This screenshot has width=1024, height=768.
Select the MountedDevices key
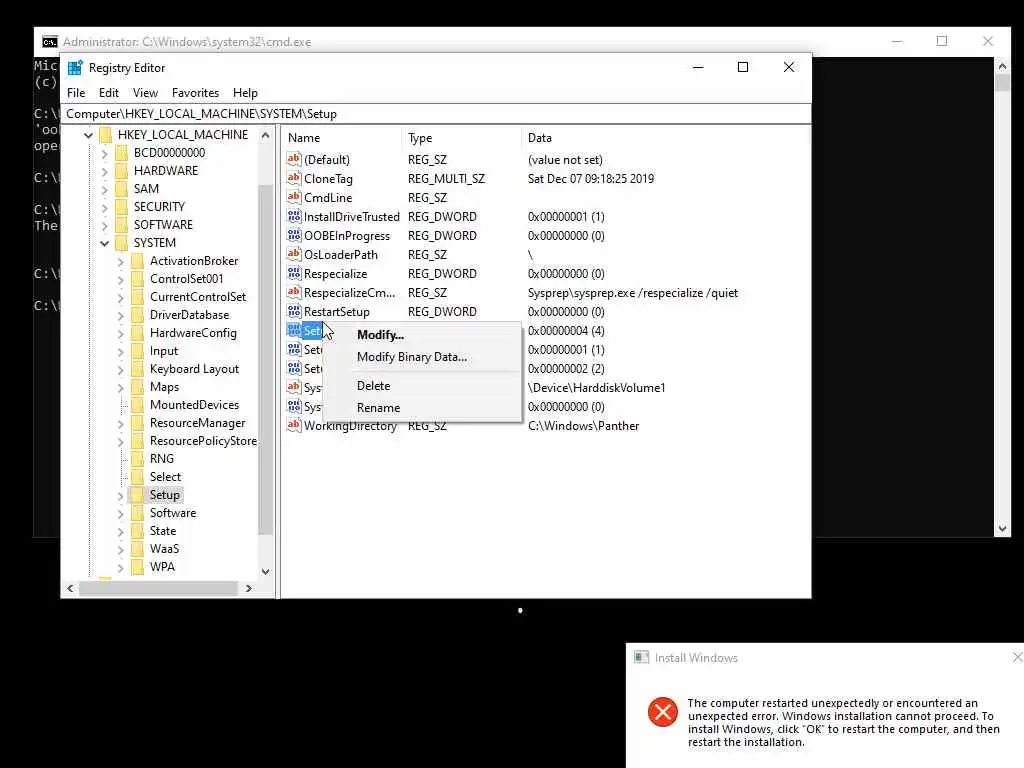(x=194, y=405)
